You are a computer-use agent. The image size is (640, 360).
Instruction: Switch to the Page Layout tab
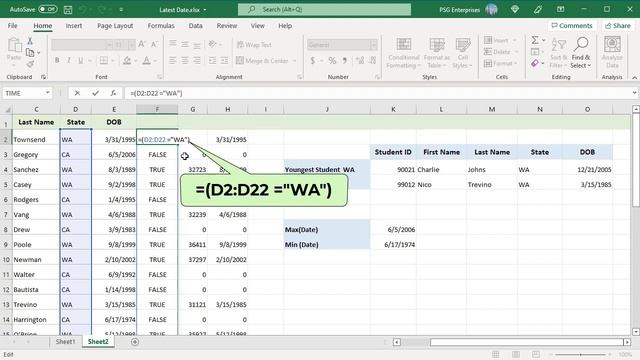pos(115,26)
